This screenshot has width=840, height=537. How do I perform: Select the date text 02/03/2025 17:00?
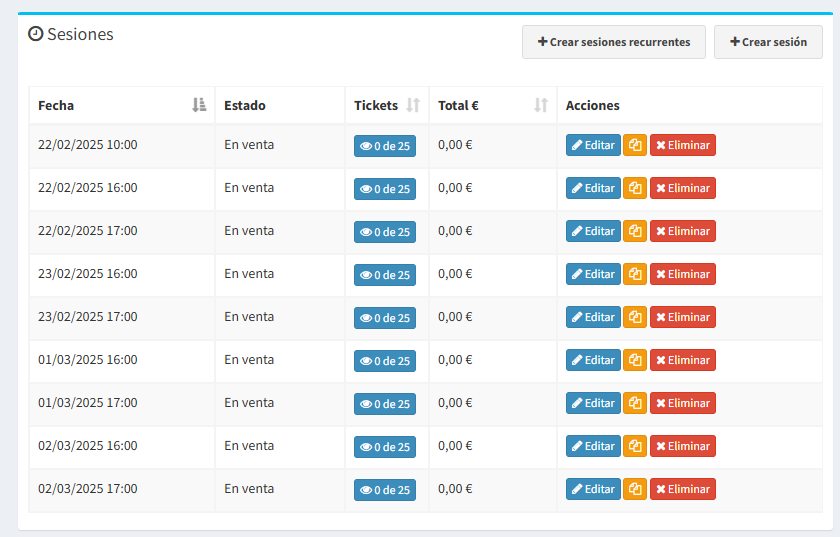(x=88, y=489)
